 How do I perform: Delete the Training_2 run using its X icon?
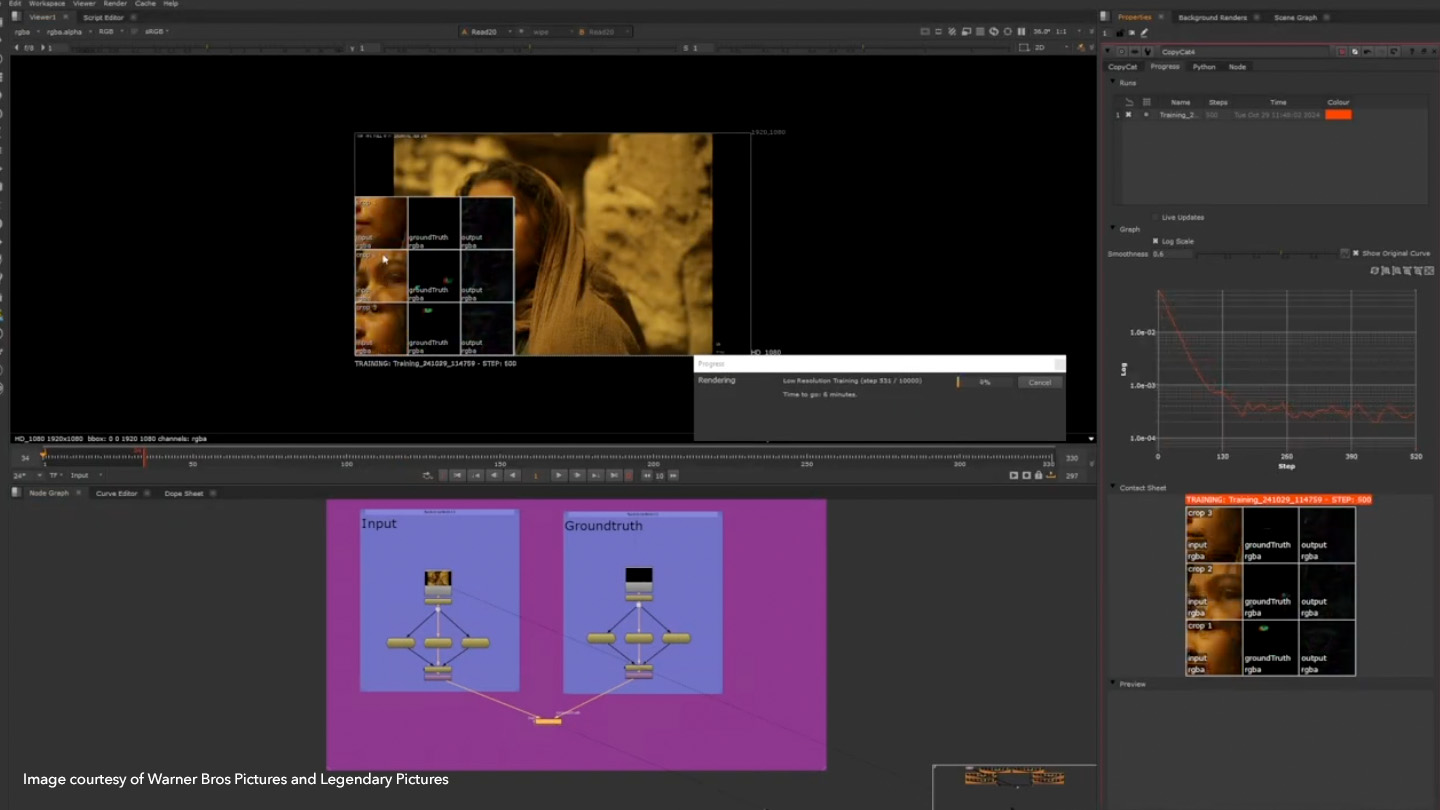coord(1129,114)
